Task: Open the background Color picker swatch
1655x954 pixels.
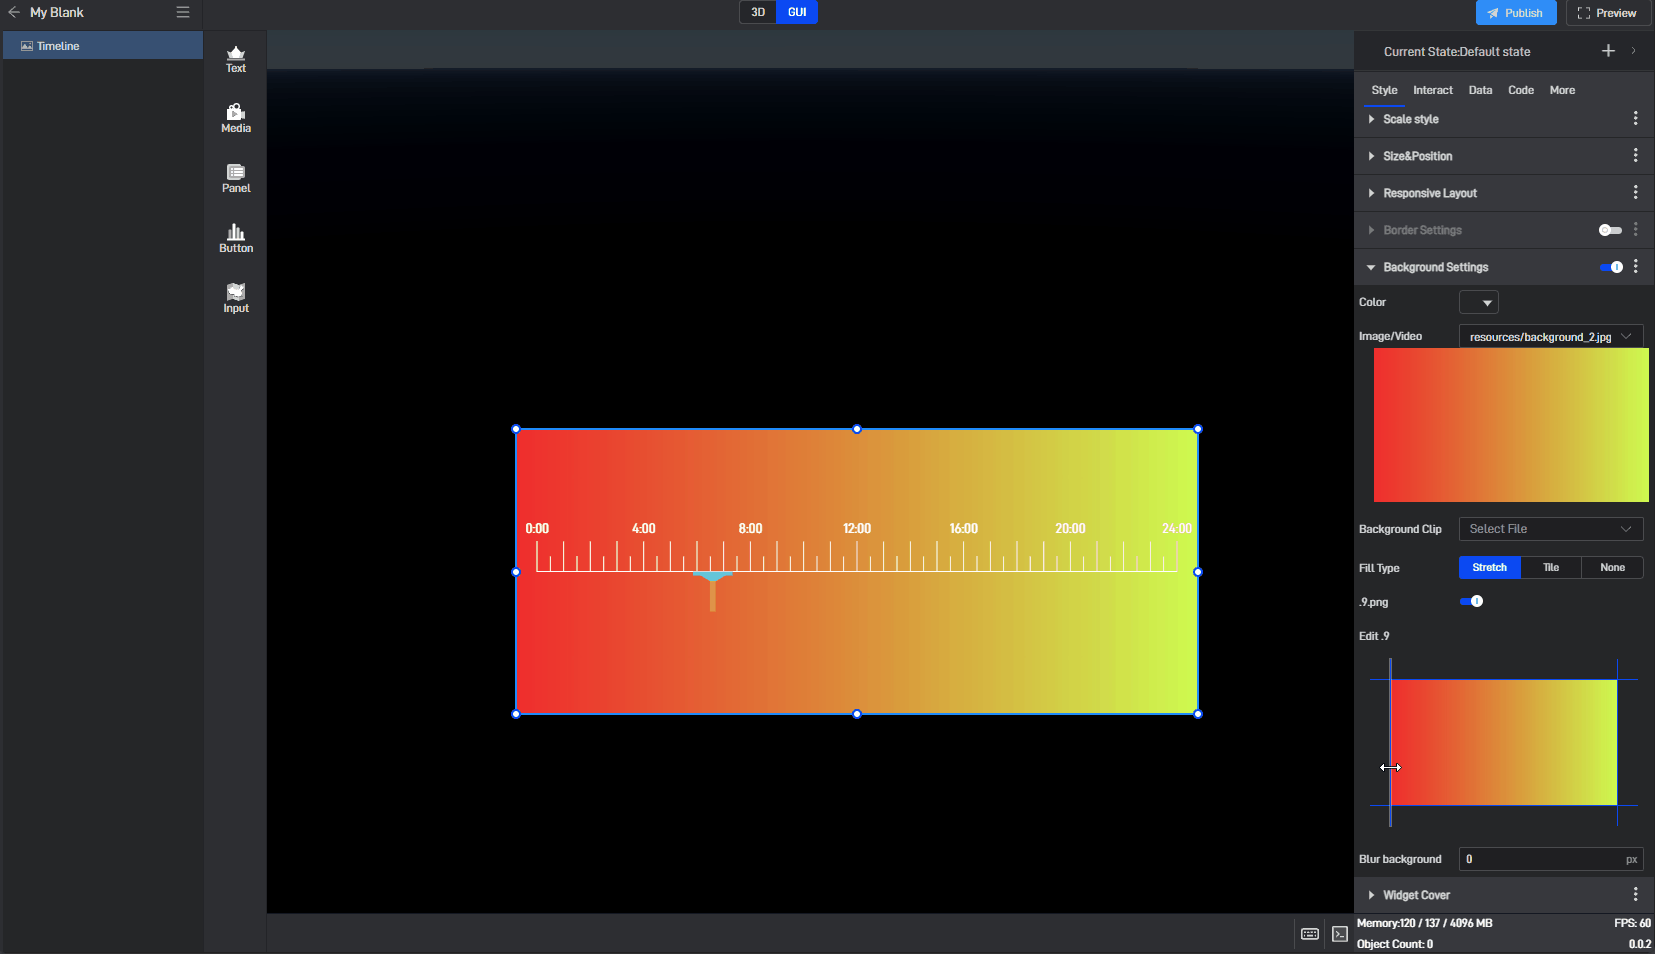Action: pos(1478,302)
